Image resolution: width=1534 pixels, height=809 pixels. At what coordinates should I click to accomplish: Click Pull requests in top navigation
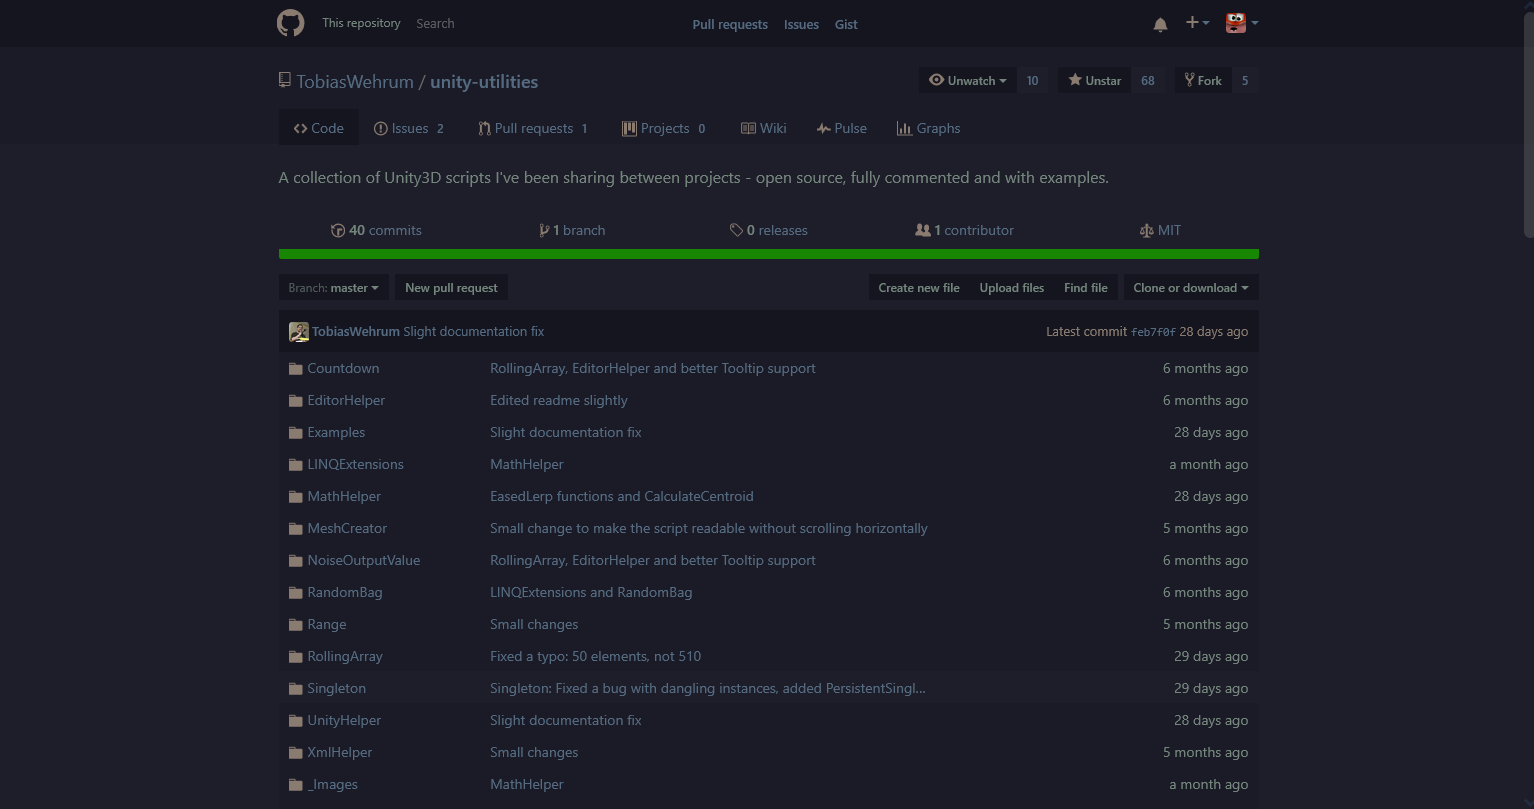point(730,24)
